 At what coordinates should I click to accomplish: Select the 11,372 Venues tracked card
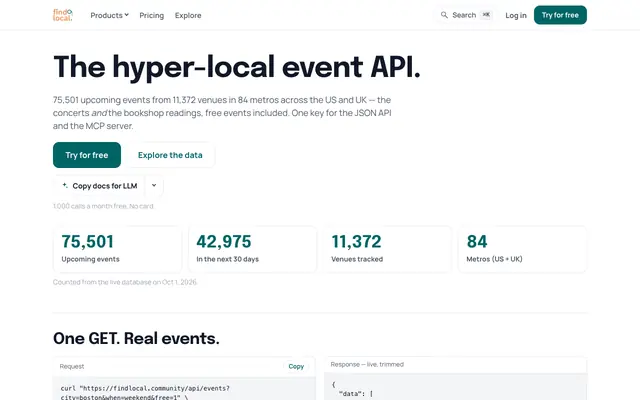(x=387, y=249)
